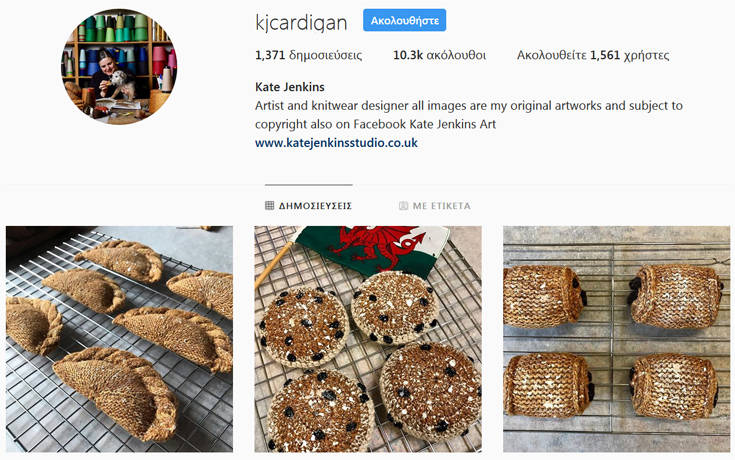
Task: Open the Ακολουθείτε 1,561 χρήστες following list
Action: (x=593, y=55)
